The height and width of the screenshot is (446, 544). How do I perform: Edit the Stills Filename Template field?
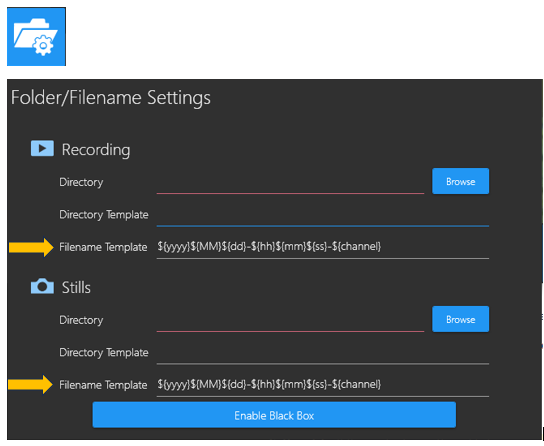pyautogui.click(x=323, y=385)
